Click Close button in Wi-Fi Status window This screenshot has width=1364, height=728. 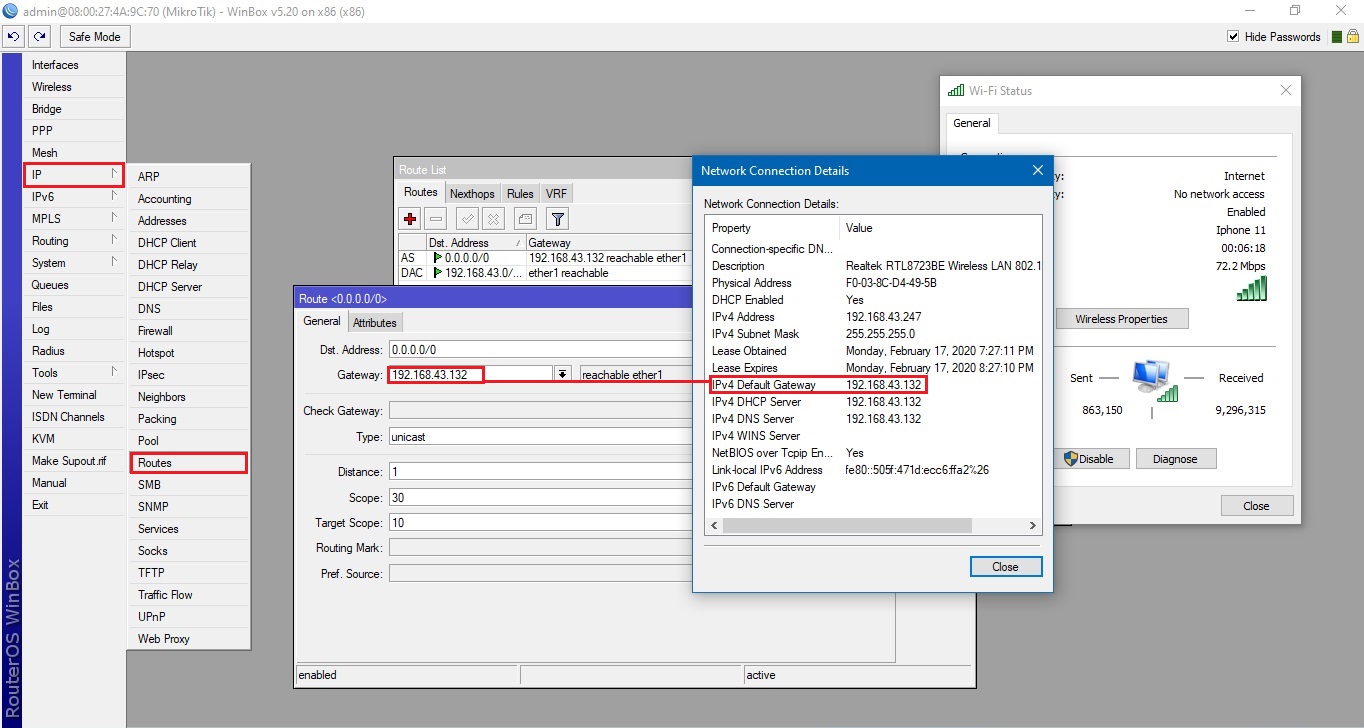[1256, 506]
